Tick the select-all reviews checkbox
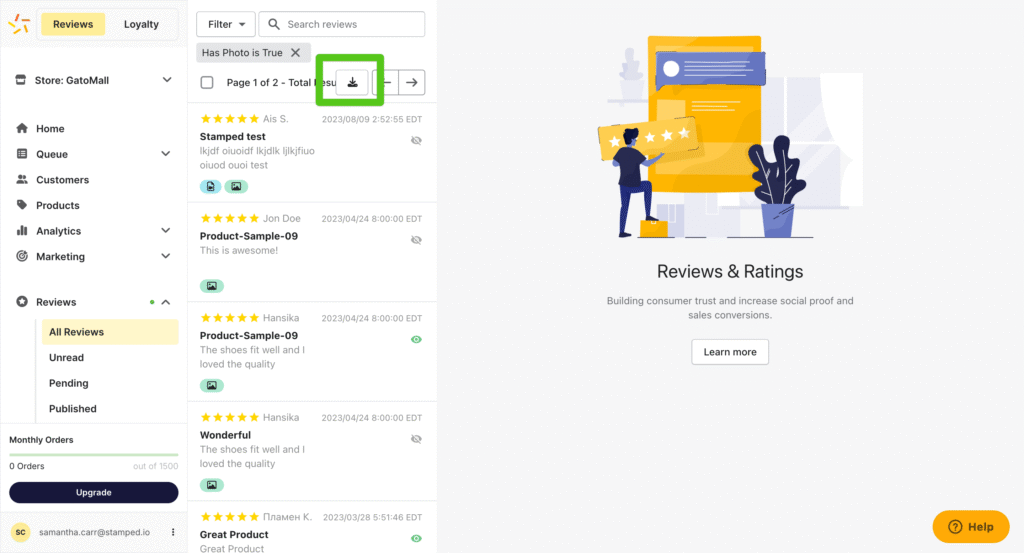 coord(207,83)
